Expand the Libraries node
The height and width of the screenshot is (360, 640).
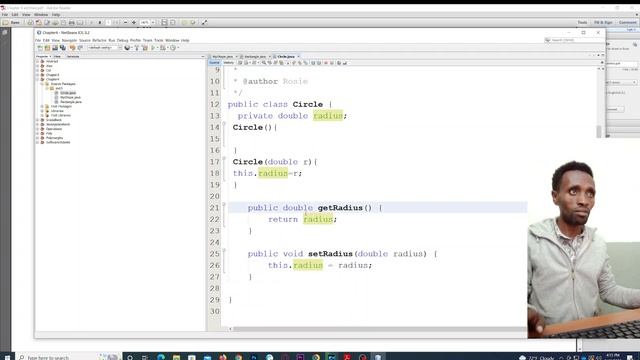point(42,111)
